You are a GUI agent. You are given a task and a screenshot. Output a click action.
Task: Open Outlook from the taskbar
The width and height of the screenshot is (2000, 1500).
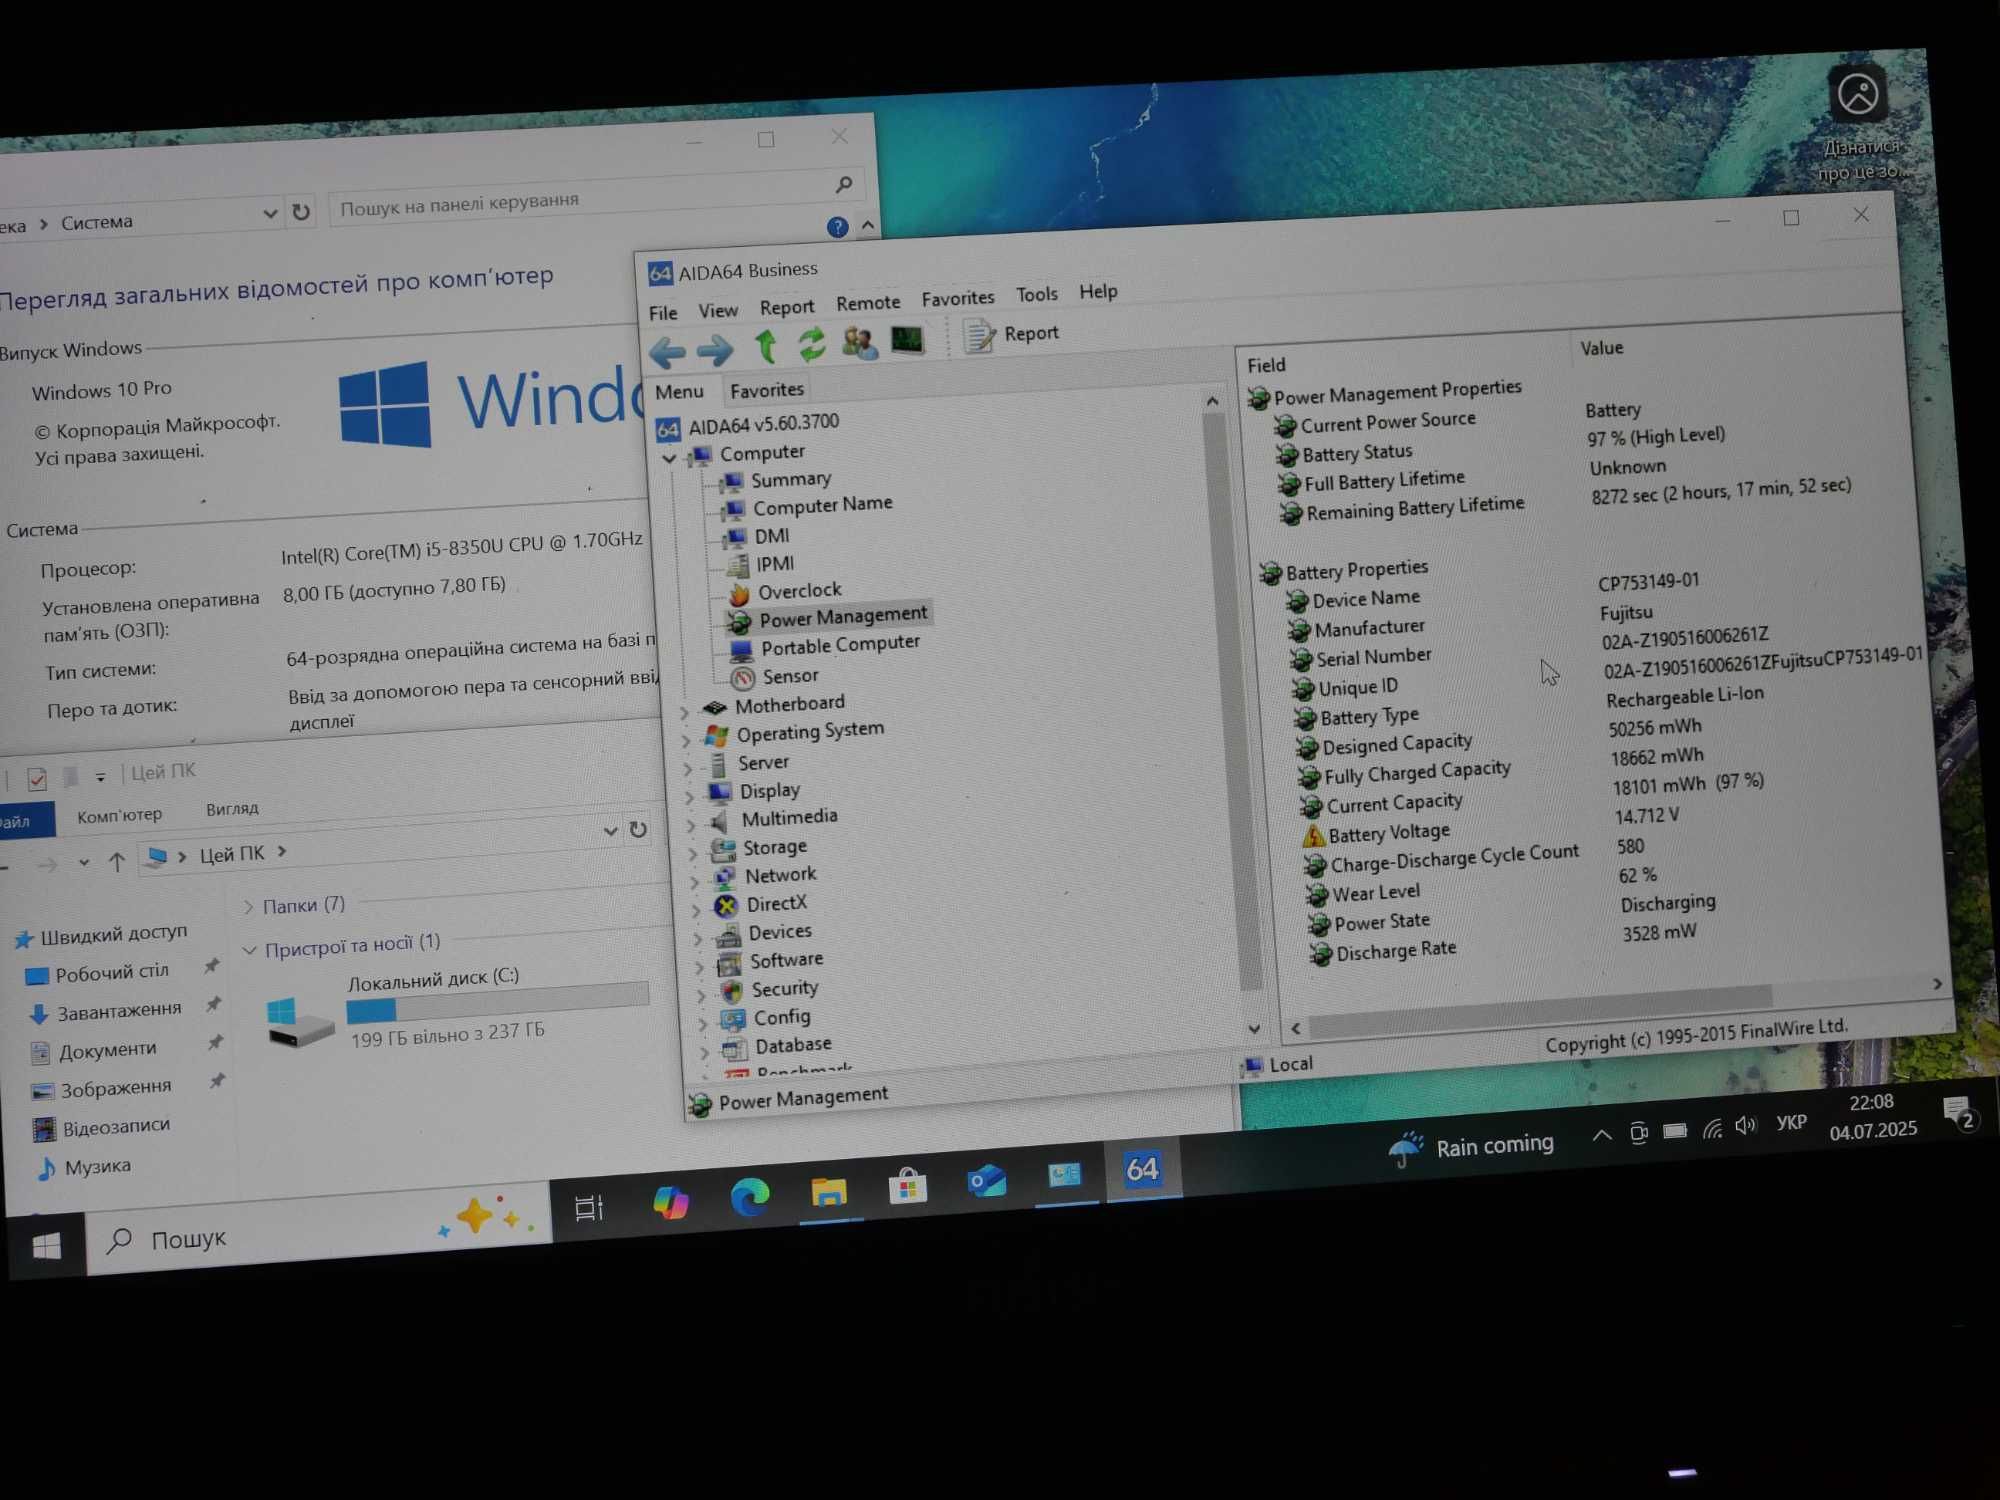click(x=986, y=1181)
